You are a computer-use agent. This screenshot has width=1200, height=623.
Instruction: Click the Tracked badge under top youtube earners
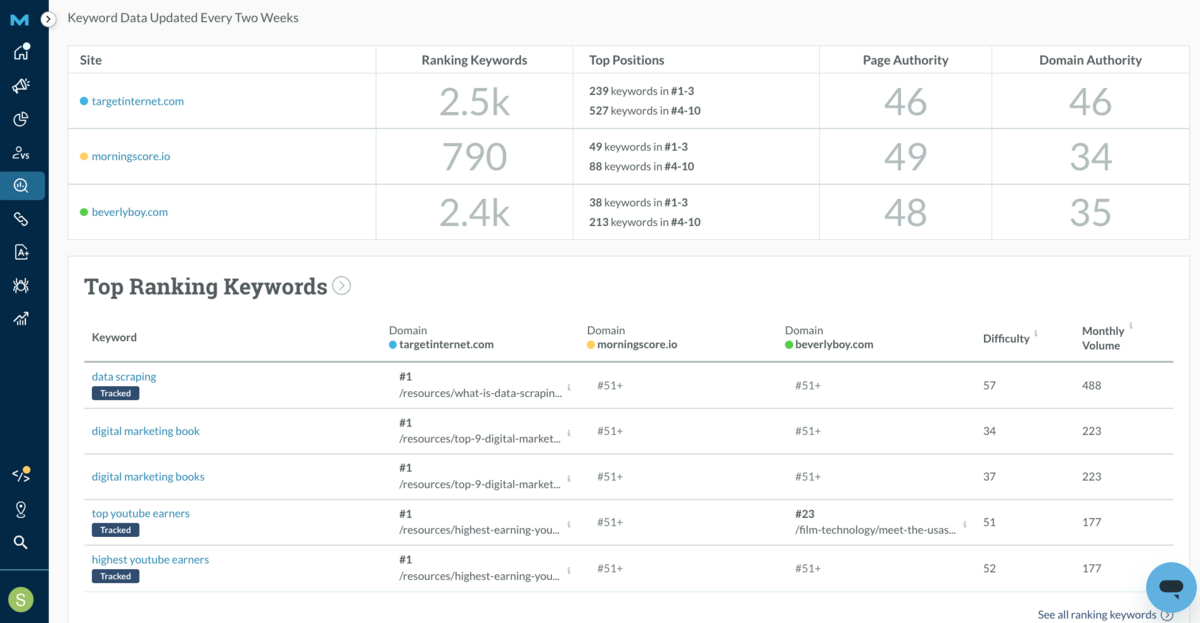tap(116, 530)
